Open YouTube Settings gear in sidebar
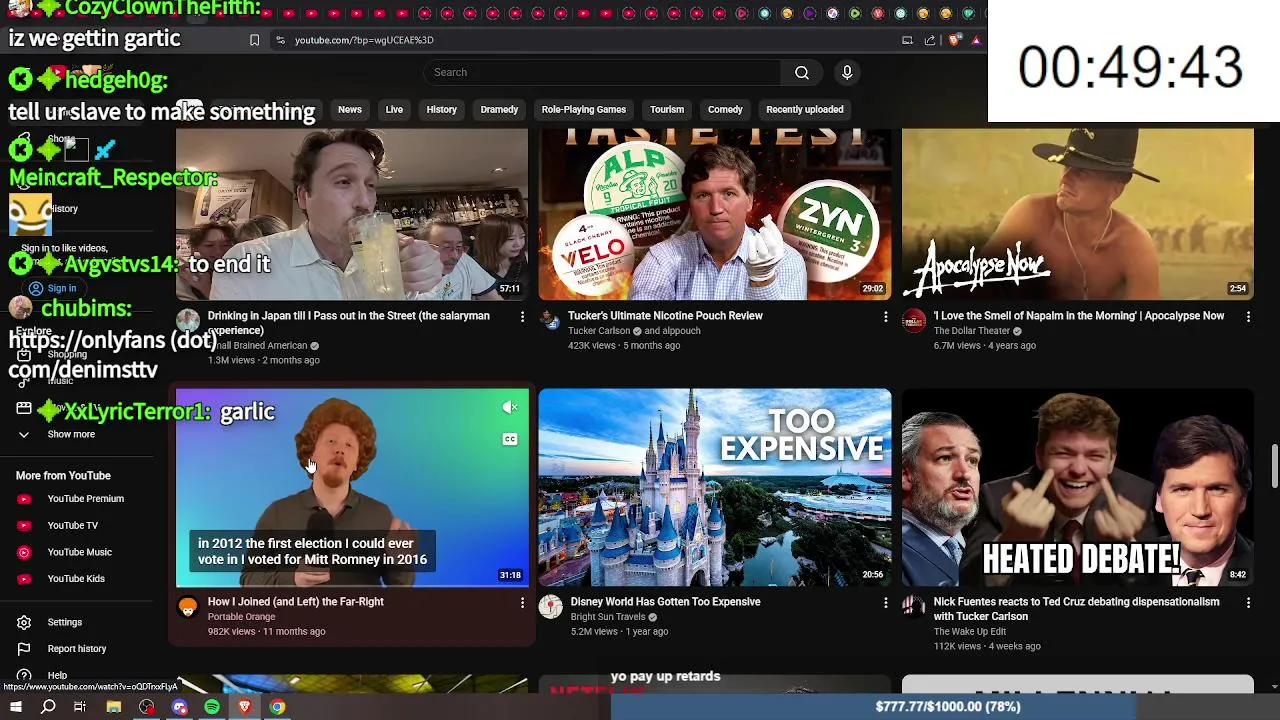The image size is (1280, 720). [x=24, y=622]
